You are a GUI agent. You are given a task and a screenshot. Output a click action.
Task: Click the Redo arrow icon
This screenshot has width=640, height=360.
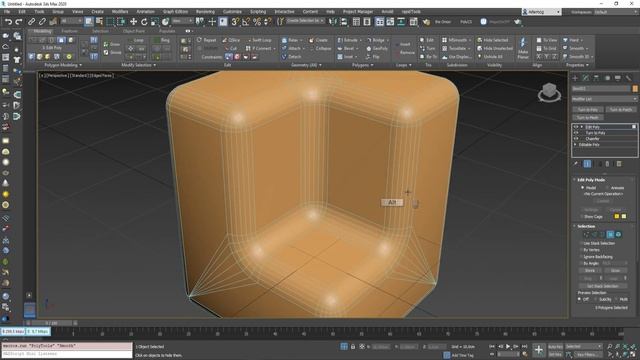18,22
